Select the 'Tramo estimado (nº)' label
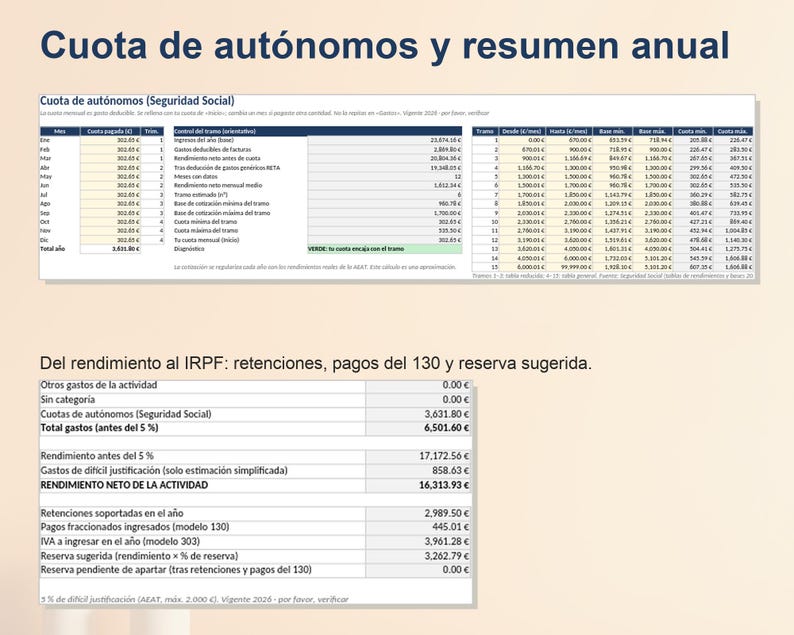The height and width of the screenshot is (635, 794). (201, 194)
